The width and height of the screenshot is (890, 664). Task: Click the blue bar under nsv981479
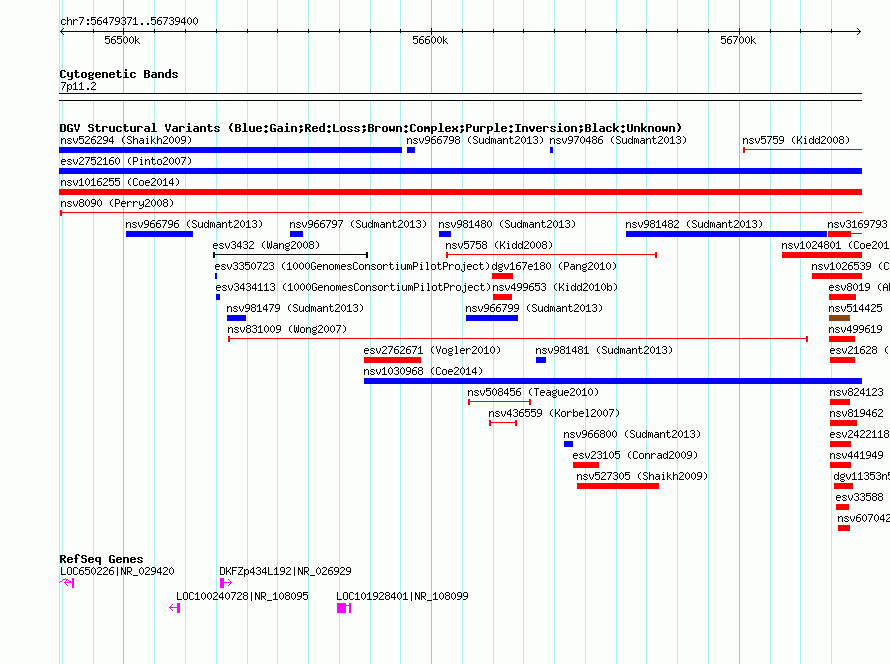point(236,318)
